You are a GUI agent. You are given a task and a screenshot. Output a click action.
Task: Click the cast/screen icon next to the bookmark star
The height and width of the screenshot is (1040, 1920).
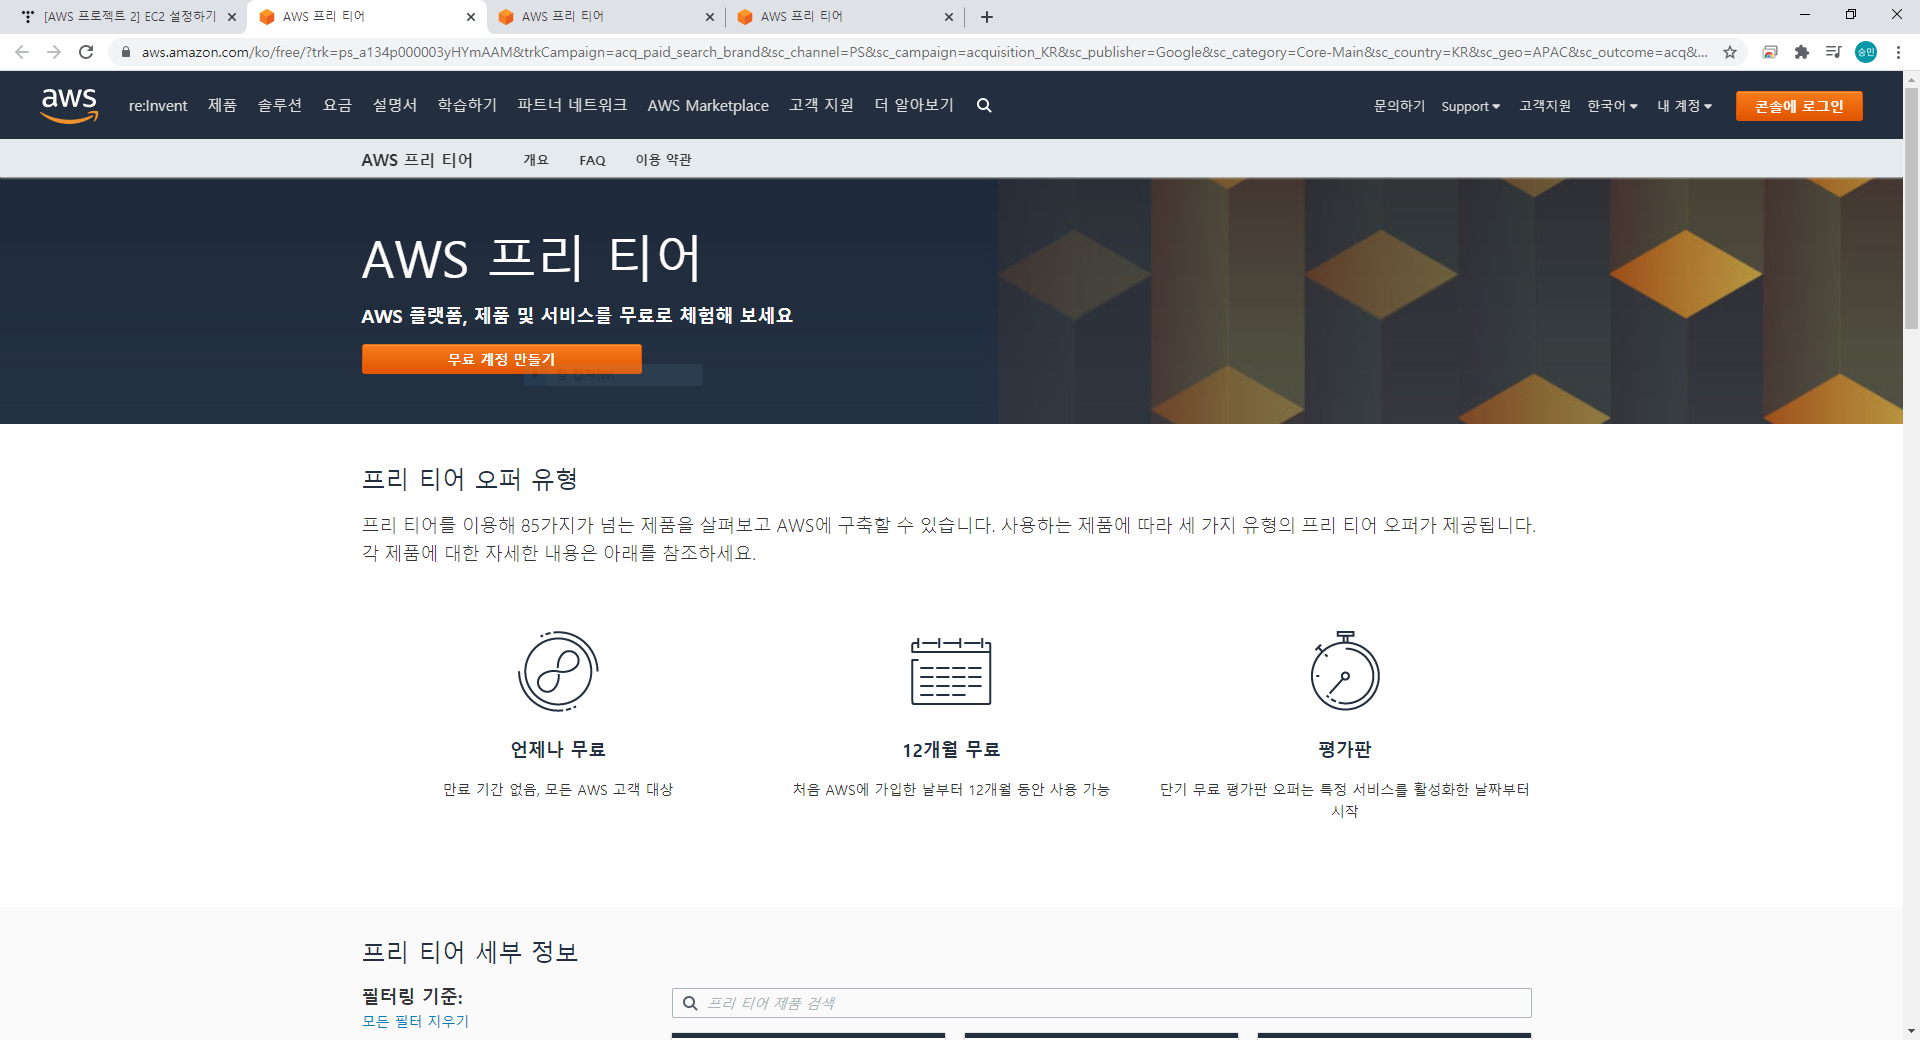1770,52
